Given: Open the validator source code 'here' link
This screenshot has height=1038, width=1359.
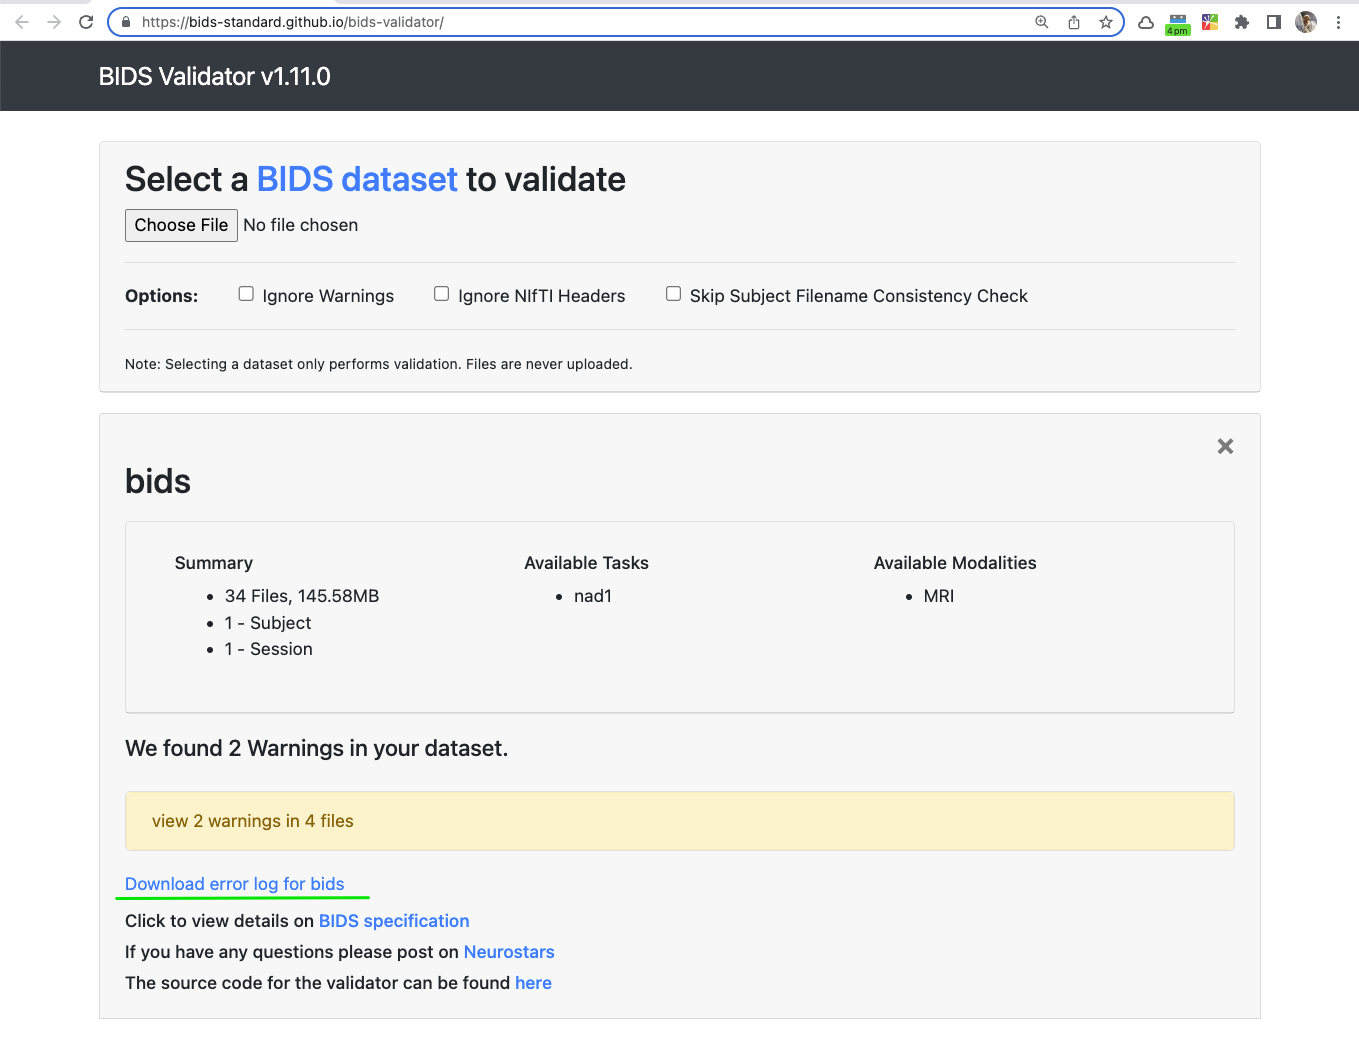Looking at the screenshot, I should [x=533, y=983].
